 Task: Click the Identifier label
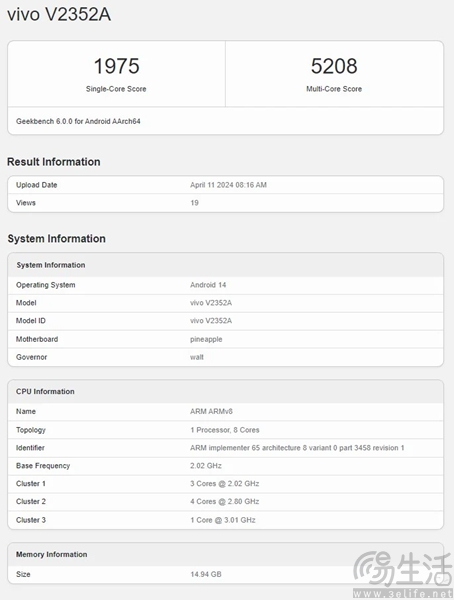[x=30, y=448]
